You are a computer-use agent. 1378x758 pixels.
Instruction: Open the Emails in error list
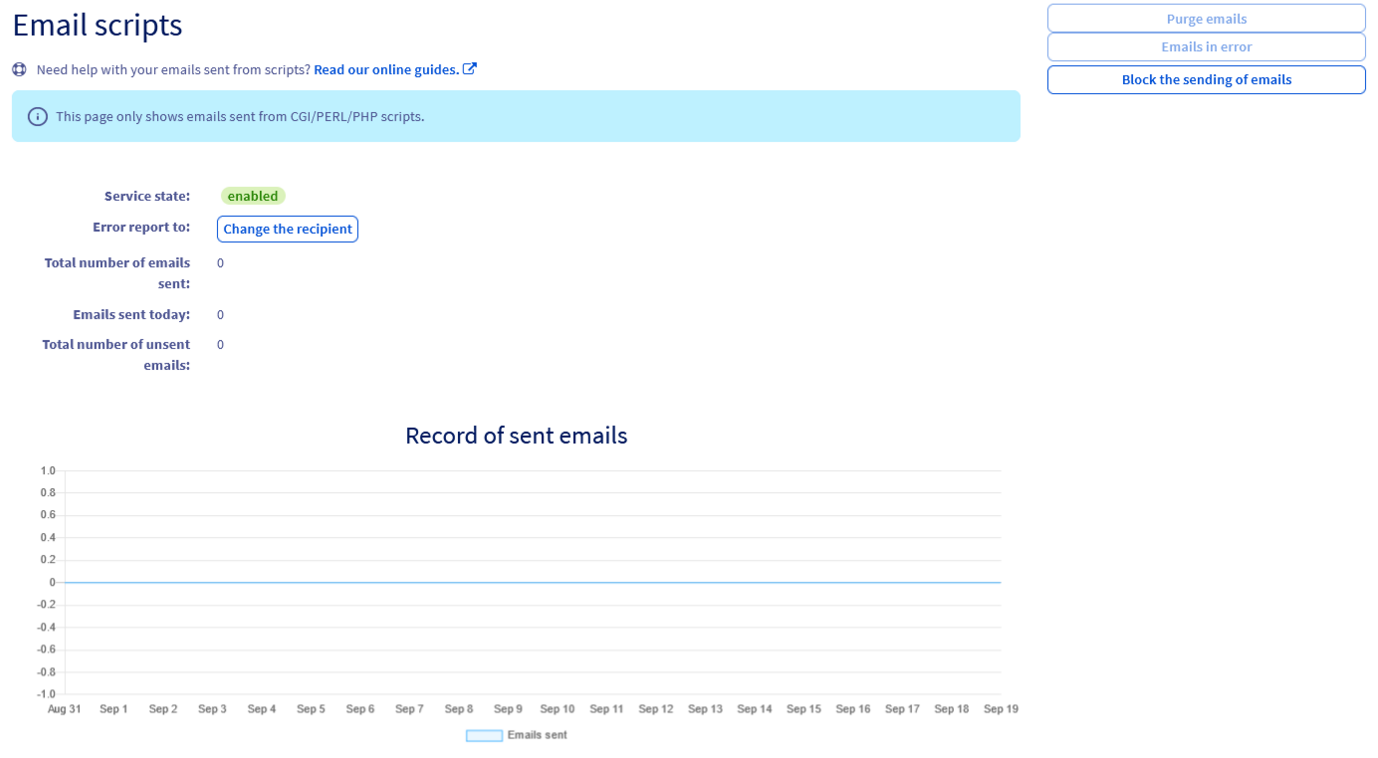[1205, 47]
